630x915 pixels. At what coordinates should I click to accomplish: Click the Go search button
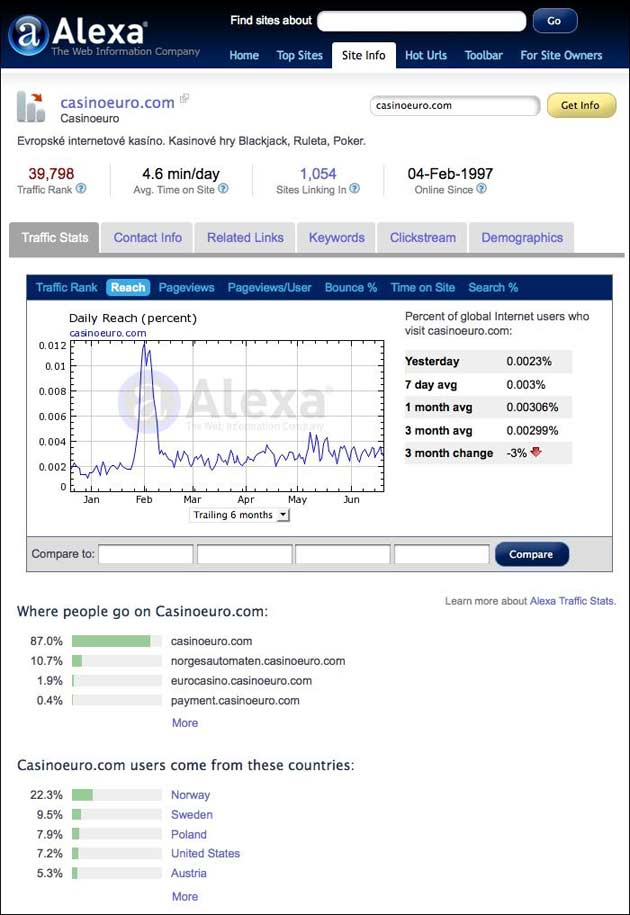pyautogui.click(x=555, y=21)
